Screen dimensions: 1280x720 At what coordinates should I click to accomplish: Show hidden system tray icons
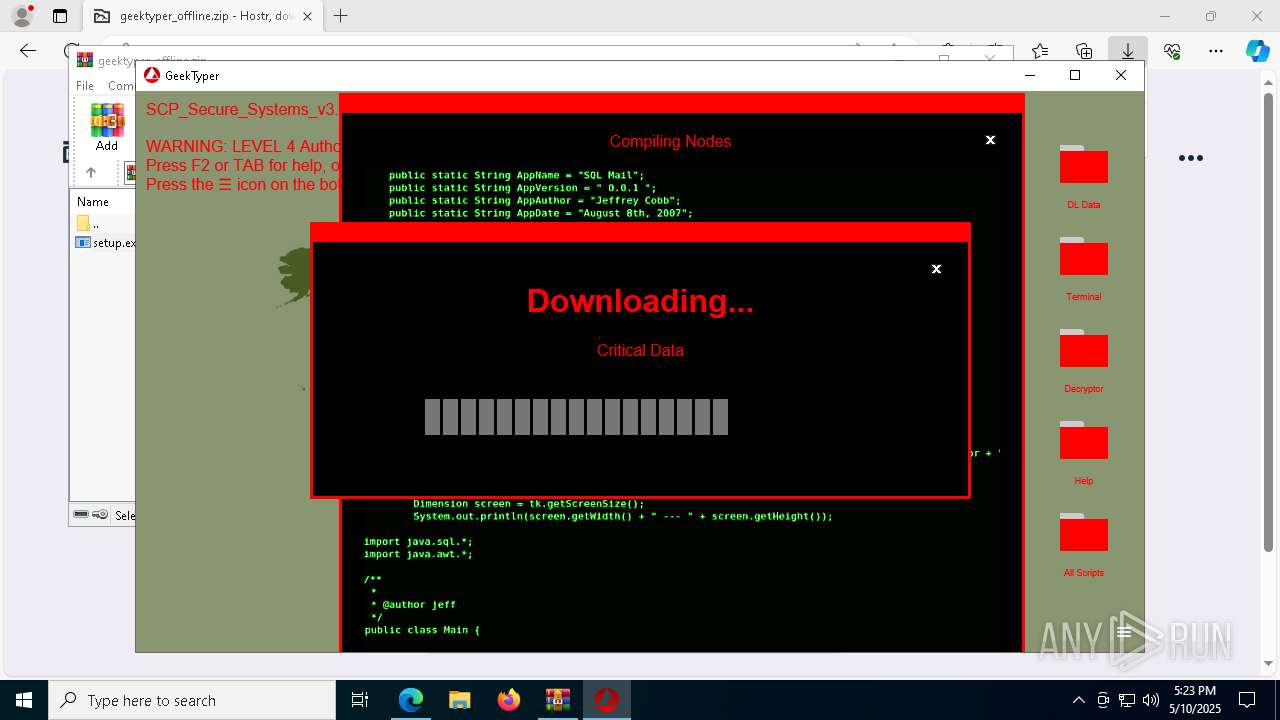click(1078, 700)
